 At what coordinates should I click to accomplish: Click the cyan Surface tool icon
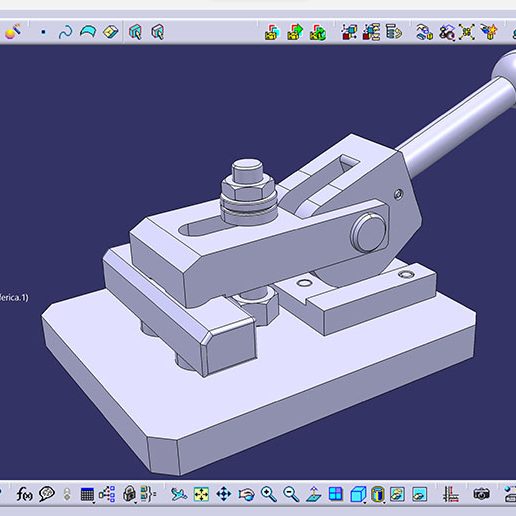point(88,32)
